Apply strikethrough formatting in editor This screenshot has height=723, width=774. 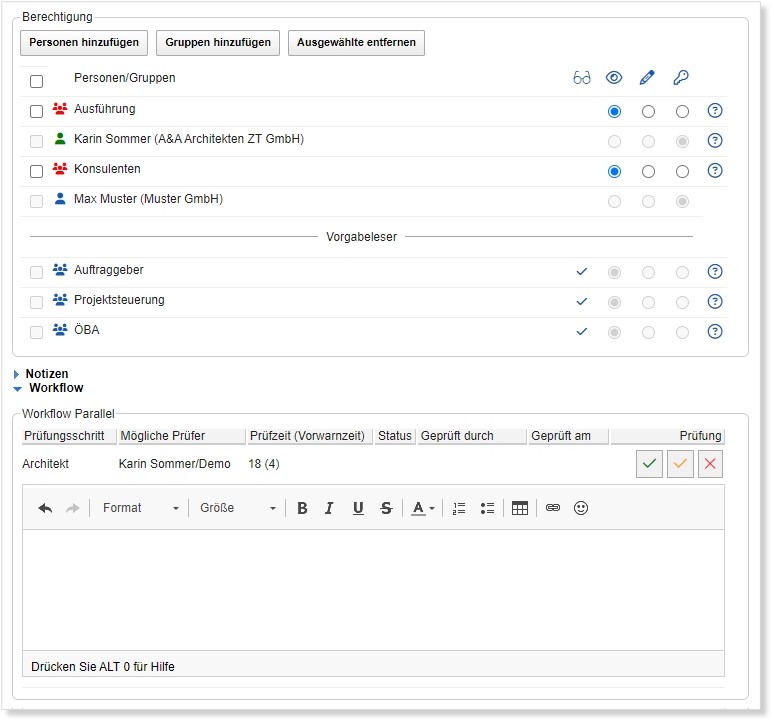[386, 508]
